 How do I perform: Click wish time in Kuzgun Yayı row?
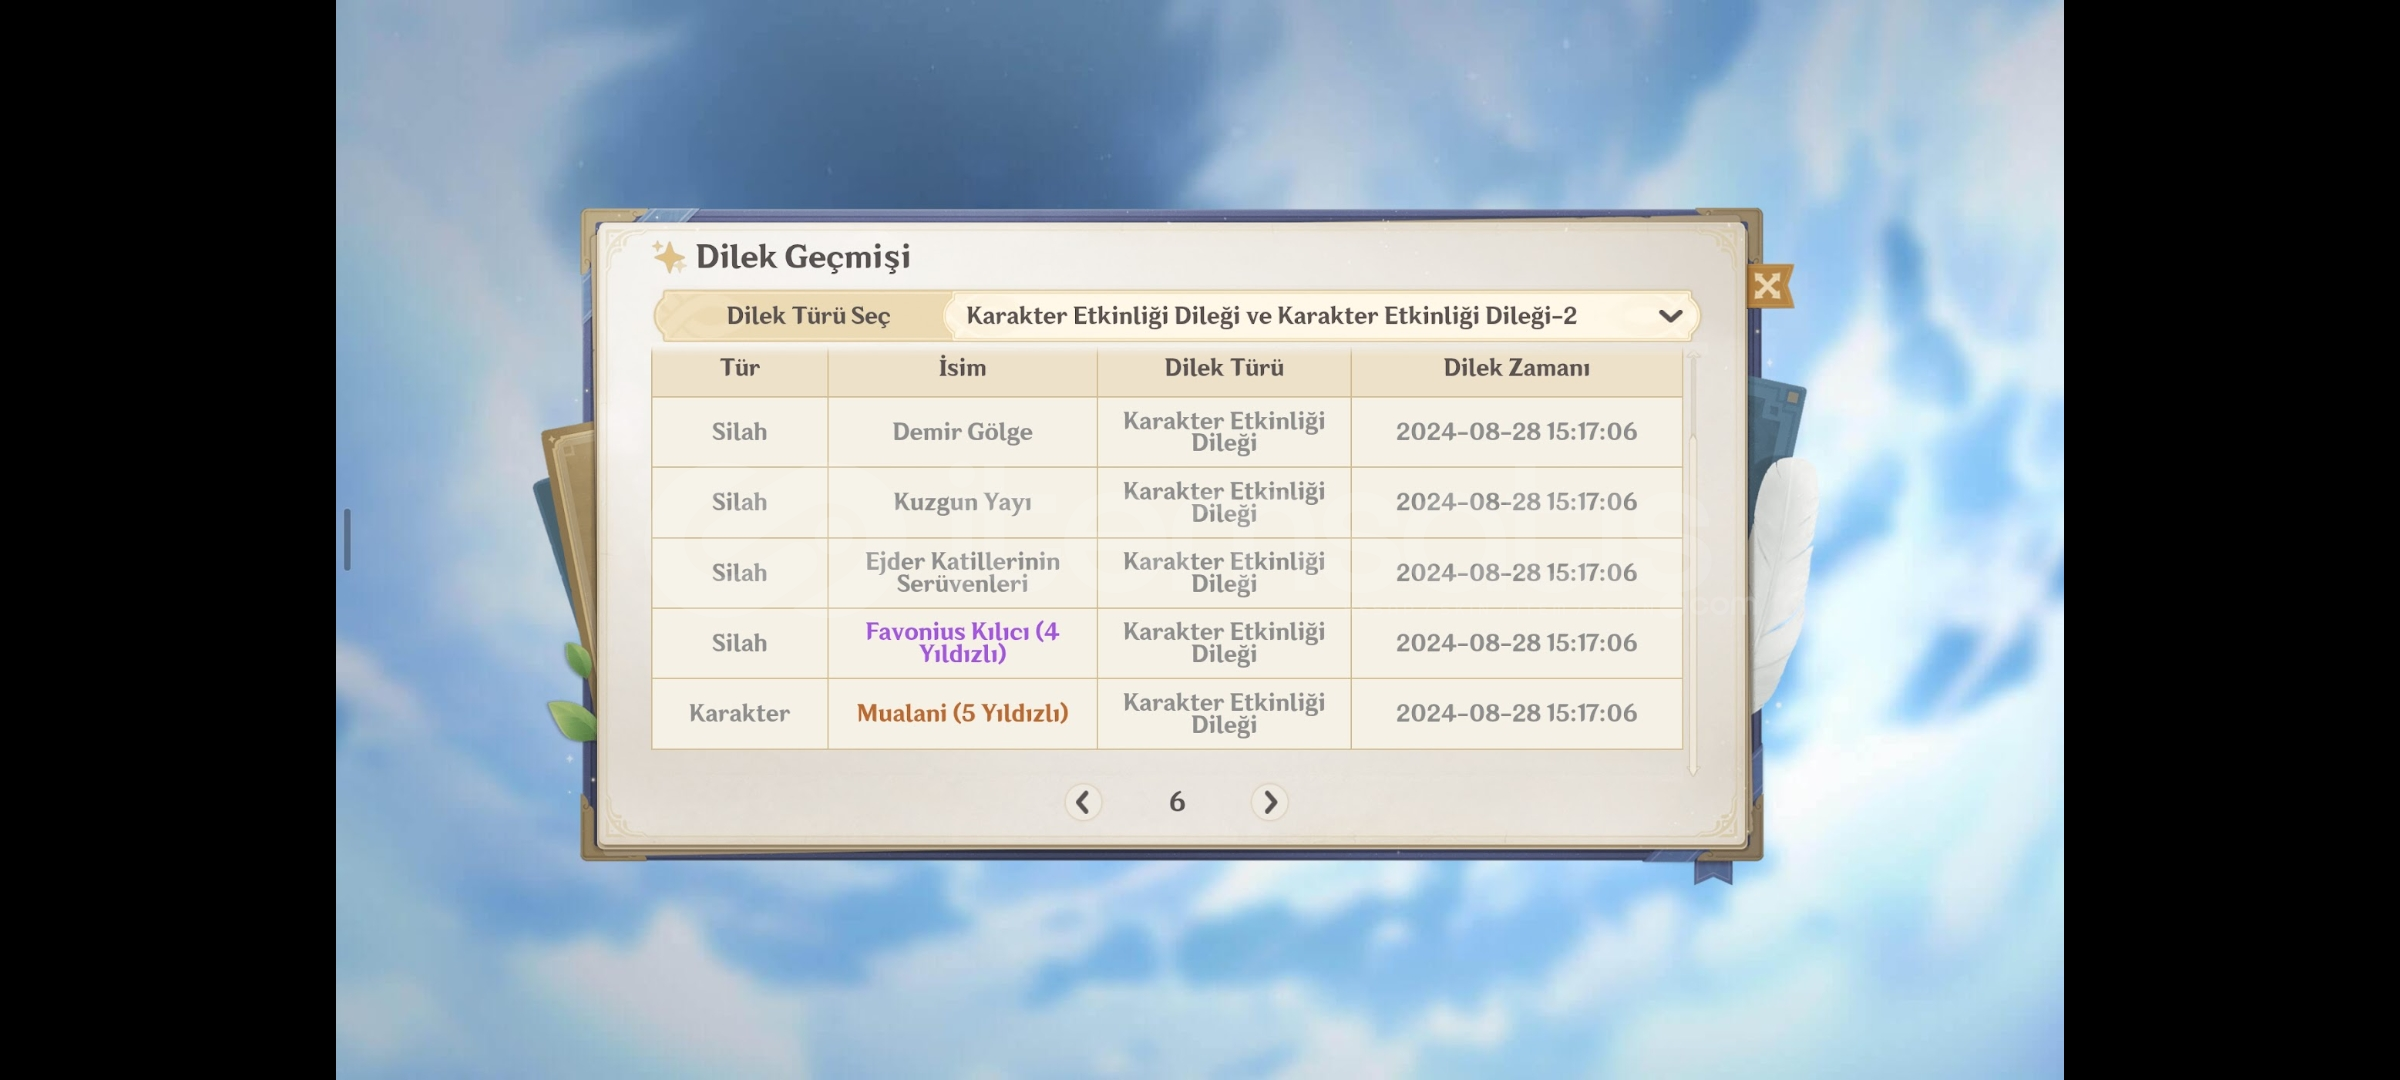point(1516,502)
